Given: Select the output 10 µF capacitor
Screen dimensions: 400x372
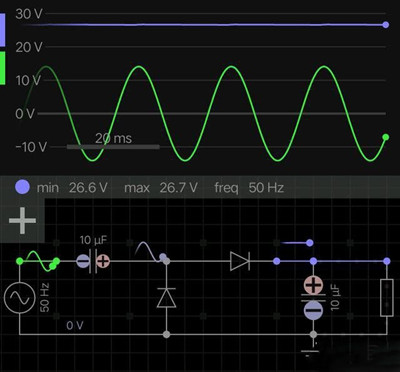Looking at the screenshot, I should [x=313, y=298].
